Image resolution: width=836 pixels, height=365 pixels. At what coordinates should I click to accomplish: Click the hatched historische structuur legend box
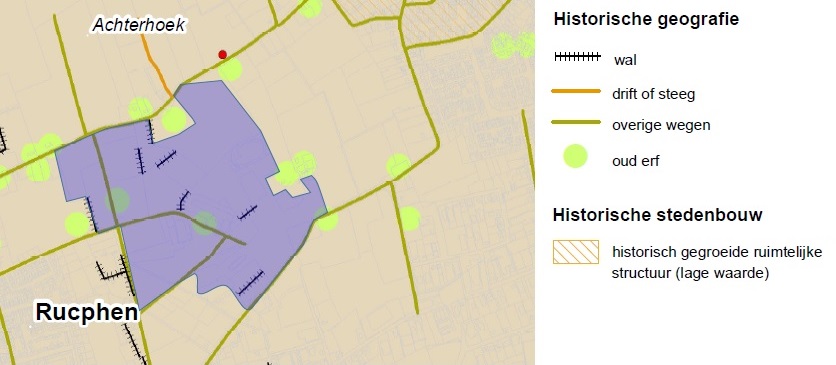[x=576, y=252]
